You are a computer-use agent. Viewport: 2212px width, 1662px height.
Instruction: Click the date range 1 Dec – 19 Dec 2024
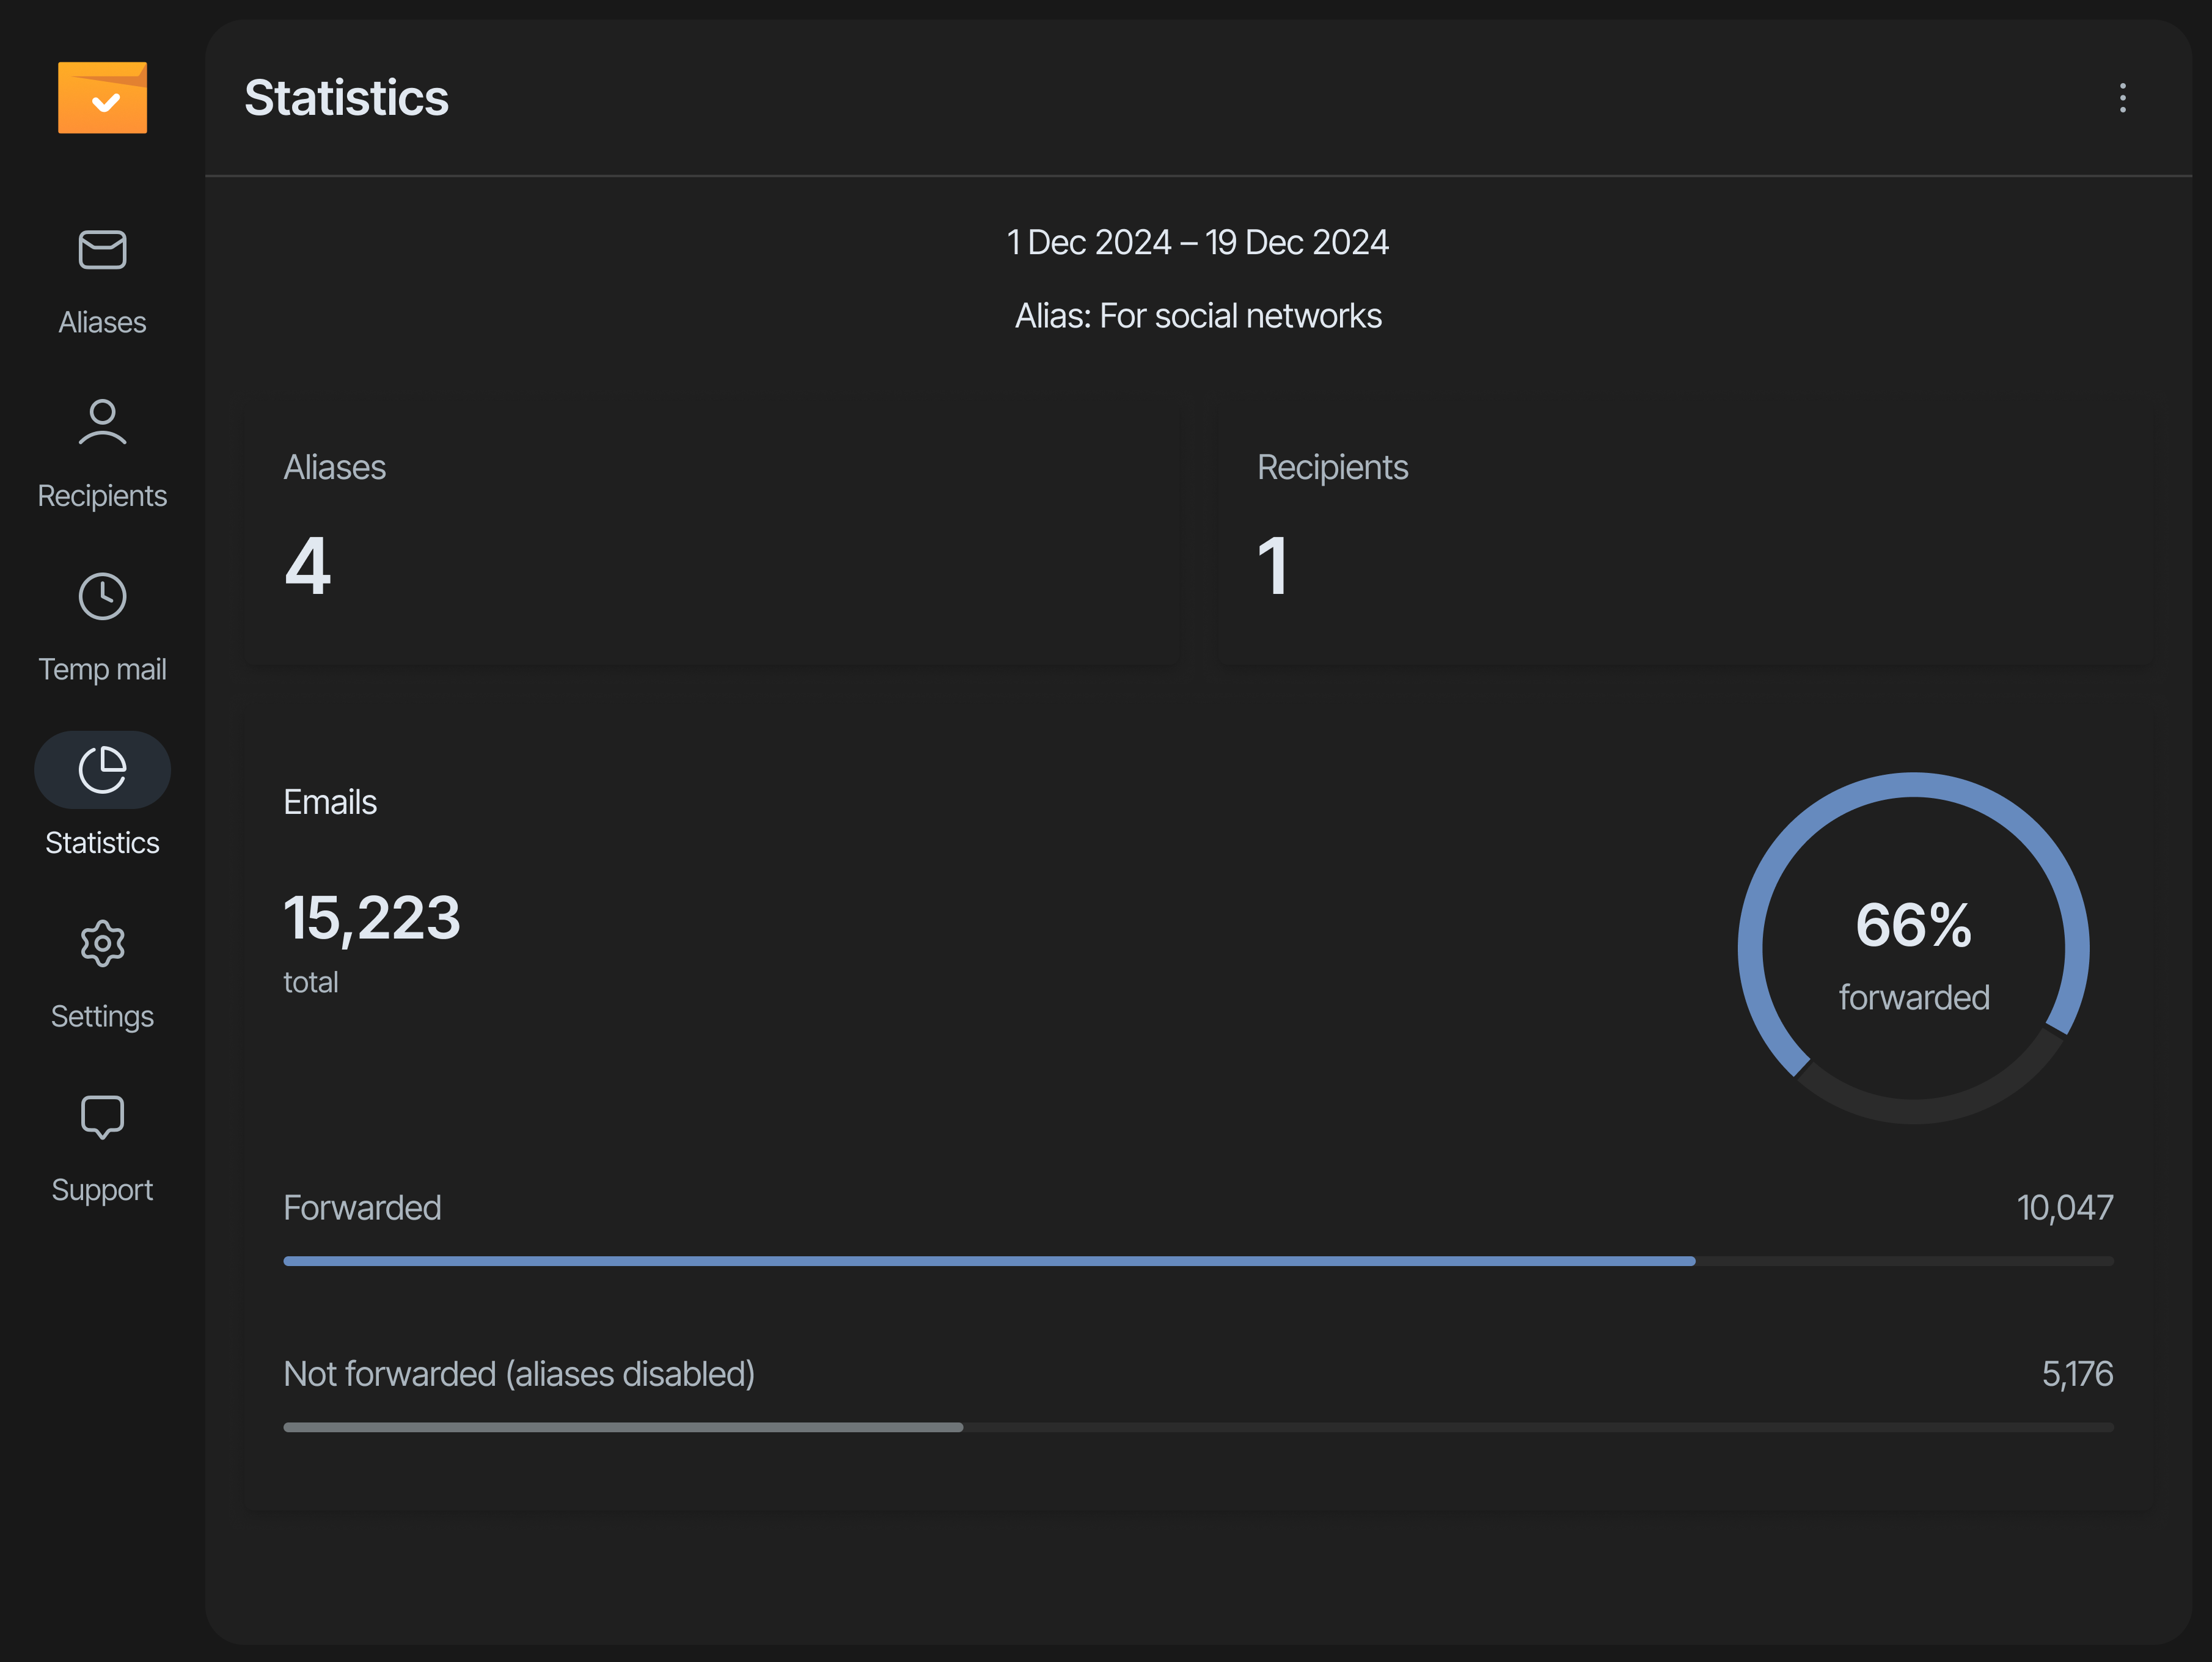point(1197,242)
